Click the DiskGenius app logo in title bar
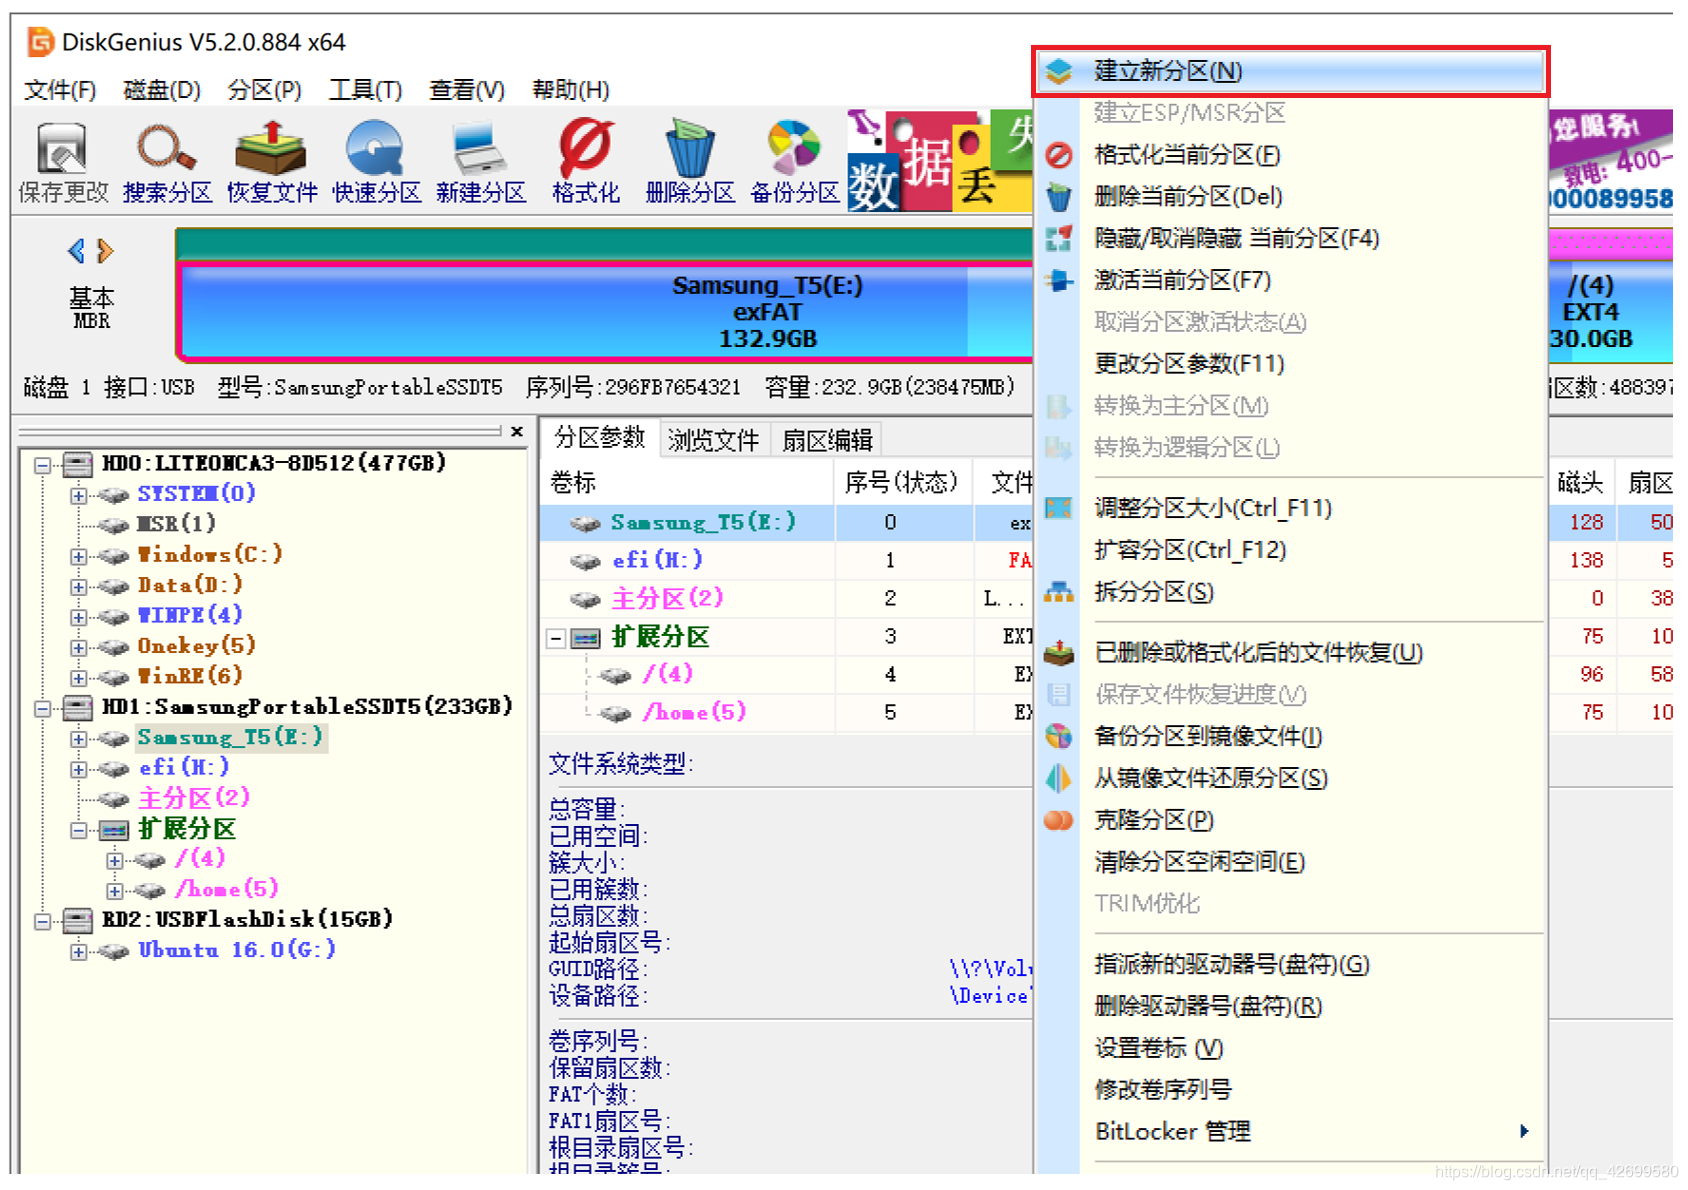Viewport: 1688px width, 1190px height. click(x=41, y=42)
